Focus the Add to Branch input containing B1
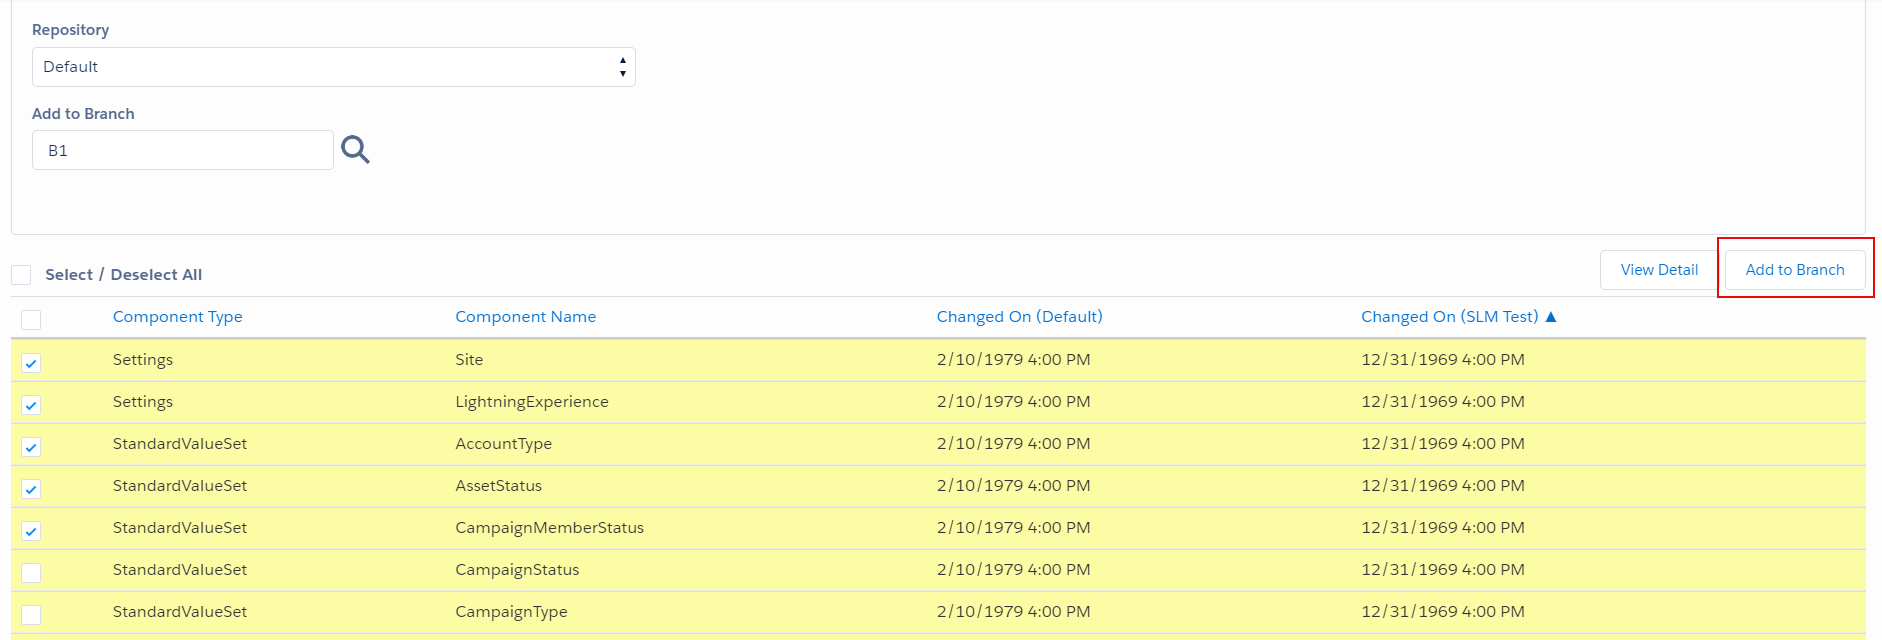The height and width of the screenshot is (640, 1882). (x=183, y=150)
